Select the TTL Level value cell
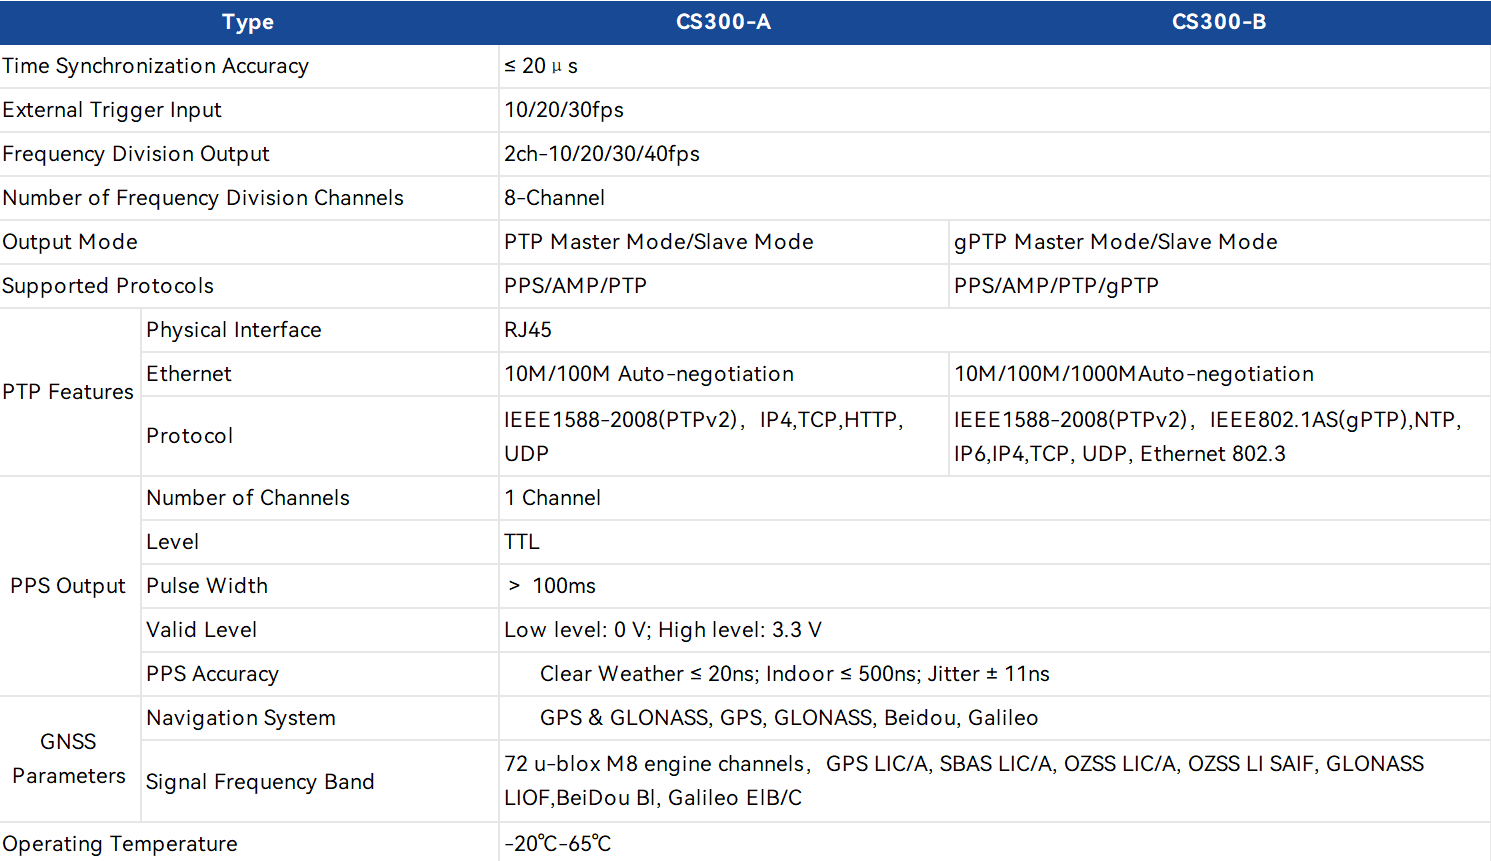 coord(519,542)
